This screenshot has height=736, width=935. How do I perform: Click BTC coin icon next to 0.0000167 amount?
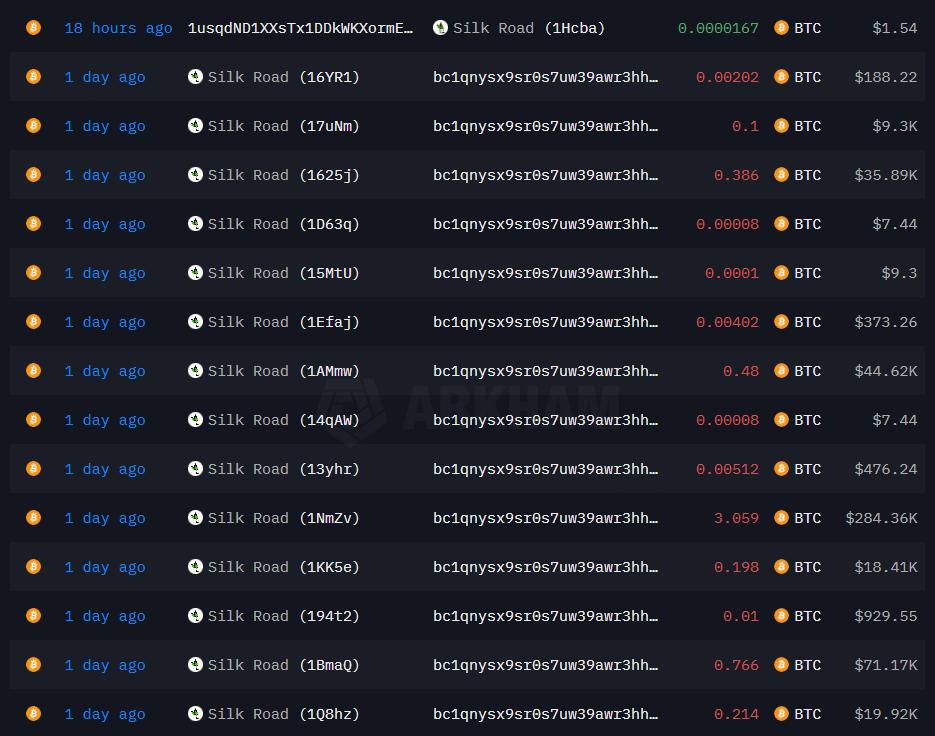click(781, 28)
